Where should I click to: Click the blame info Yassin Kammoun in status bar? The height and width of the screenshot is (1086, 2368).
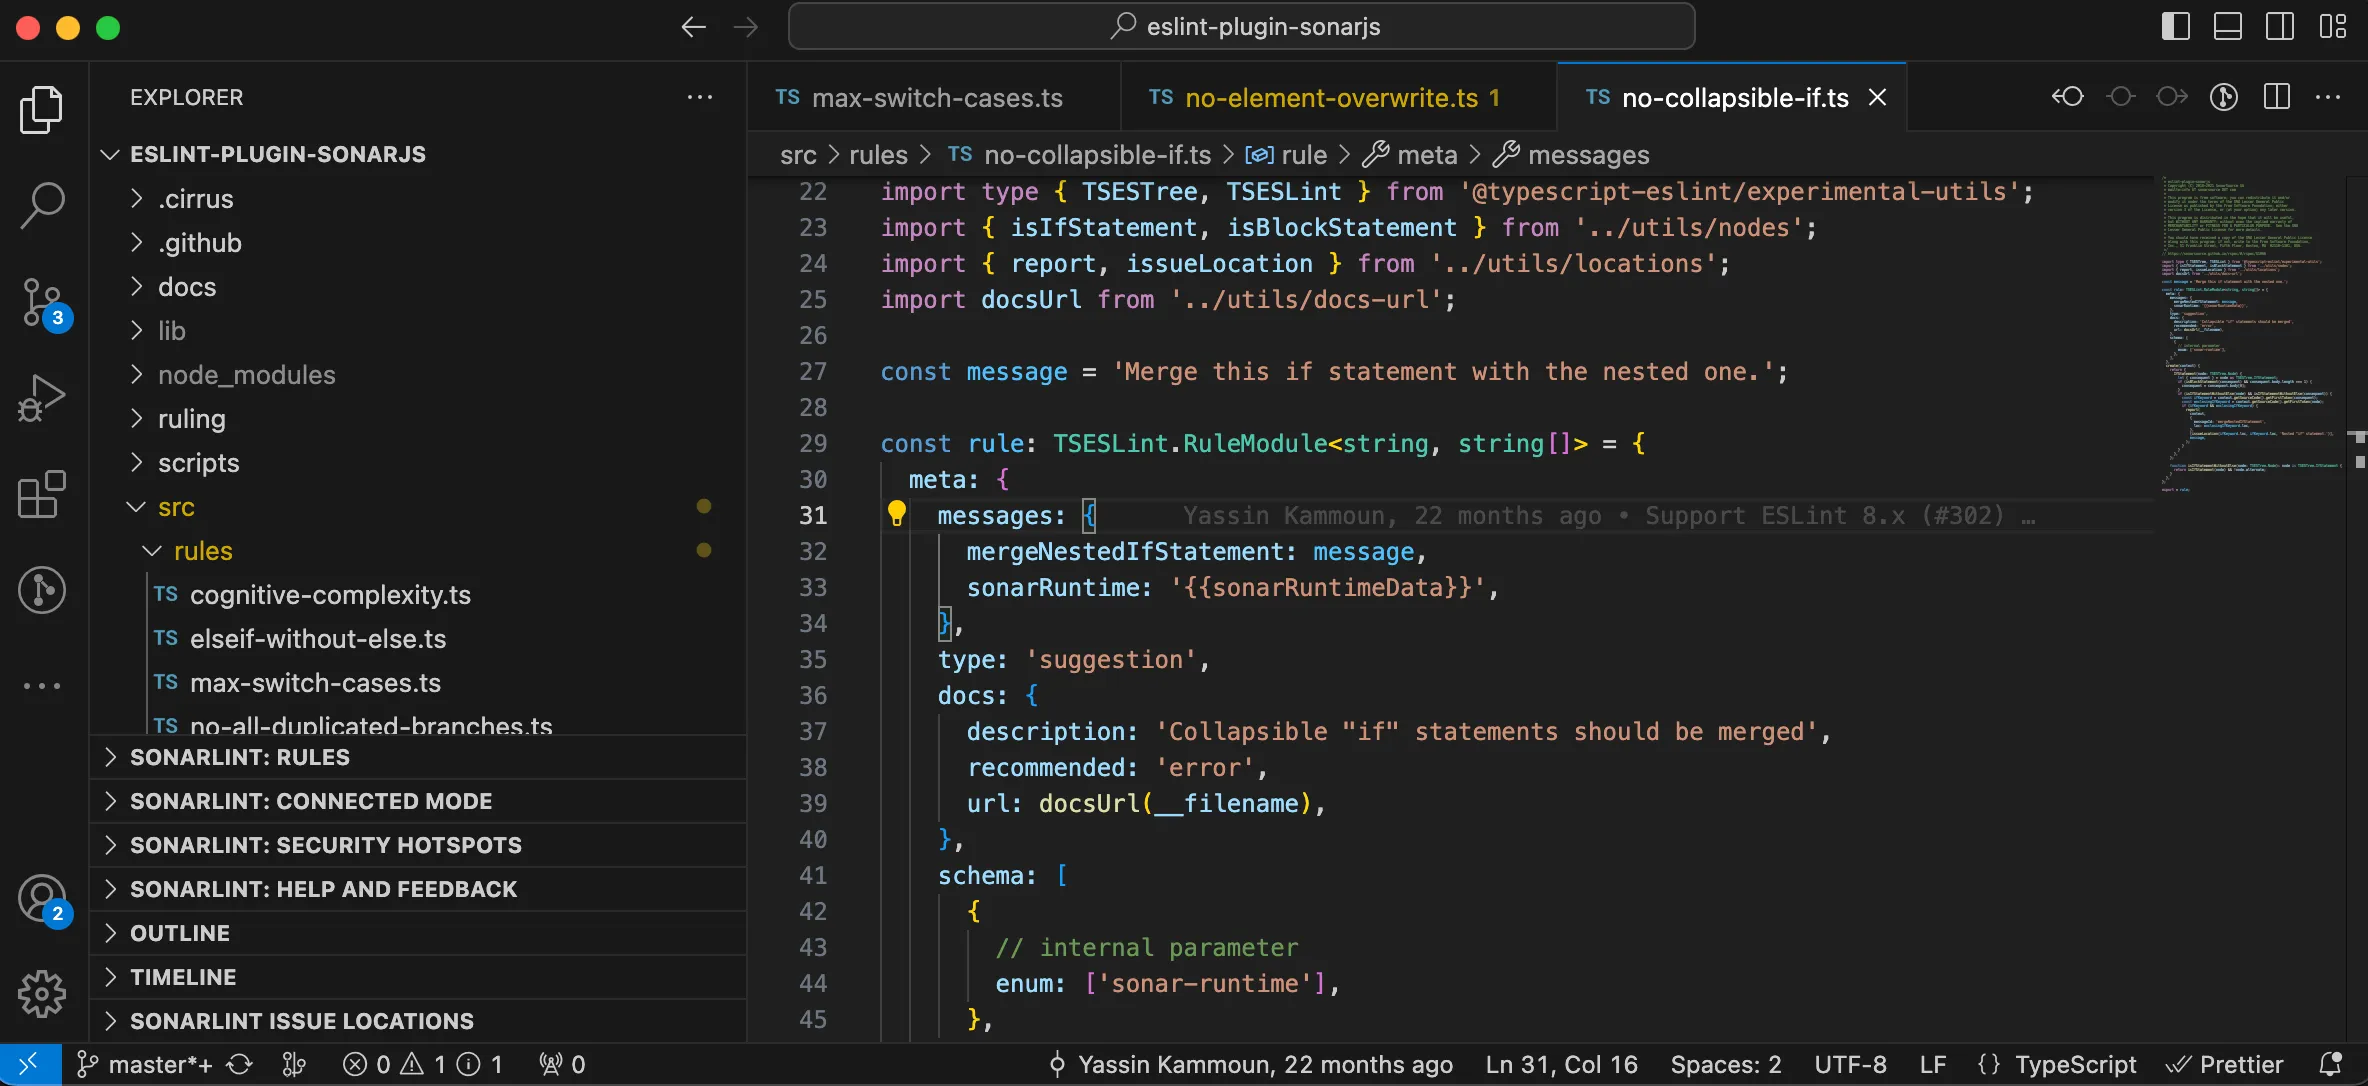pyautogui.click(x=1250, y=1064)
